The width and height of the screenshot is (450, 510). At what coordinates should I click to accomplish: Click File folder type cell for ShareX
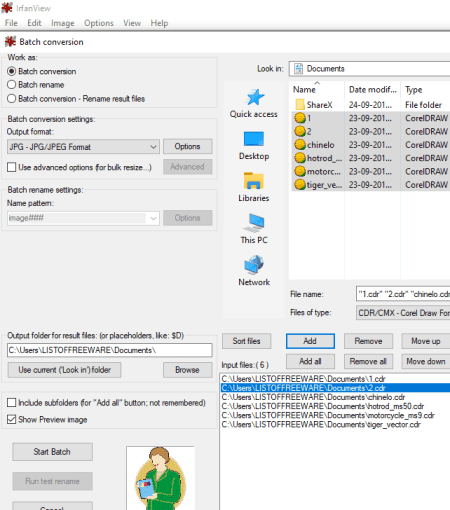click(423, 105)
